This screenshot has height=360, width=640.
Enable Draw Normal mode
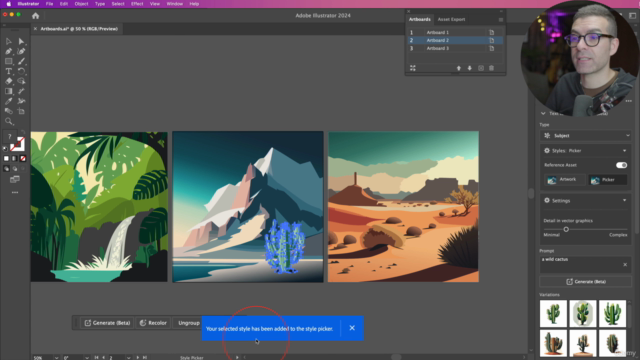(x=6, y=169)
